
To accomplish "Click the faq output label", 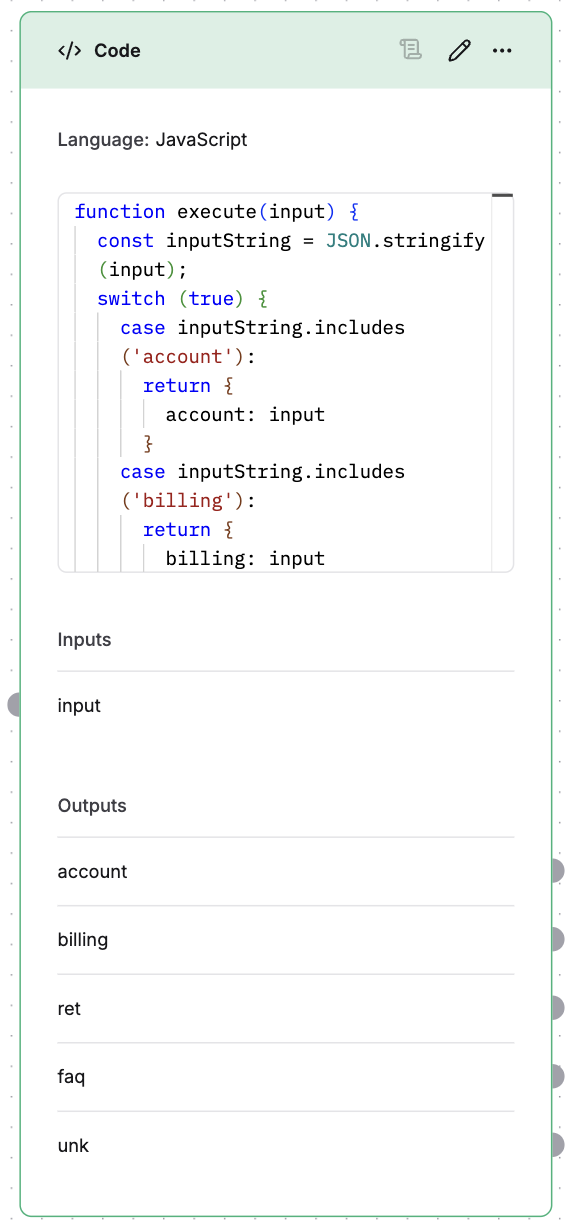I will click(x=71, y=1076).
